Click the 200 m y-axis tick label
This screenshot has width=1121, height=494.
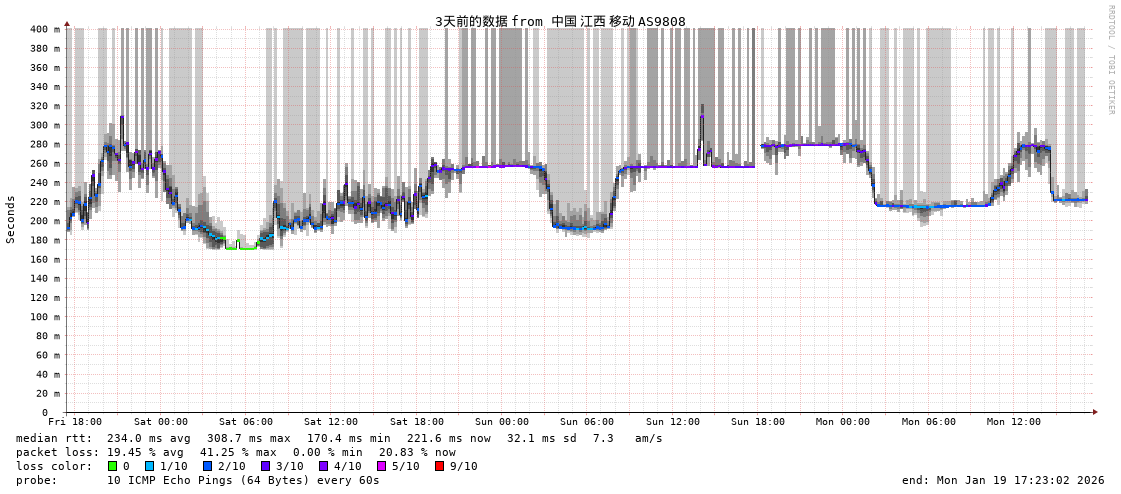point(44,221)
